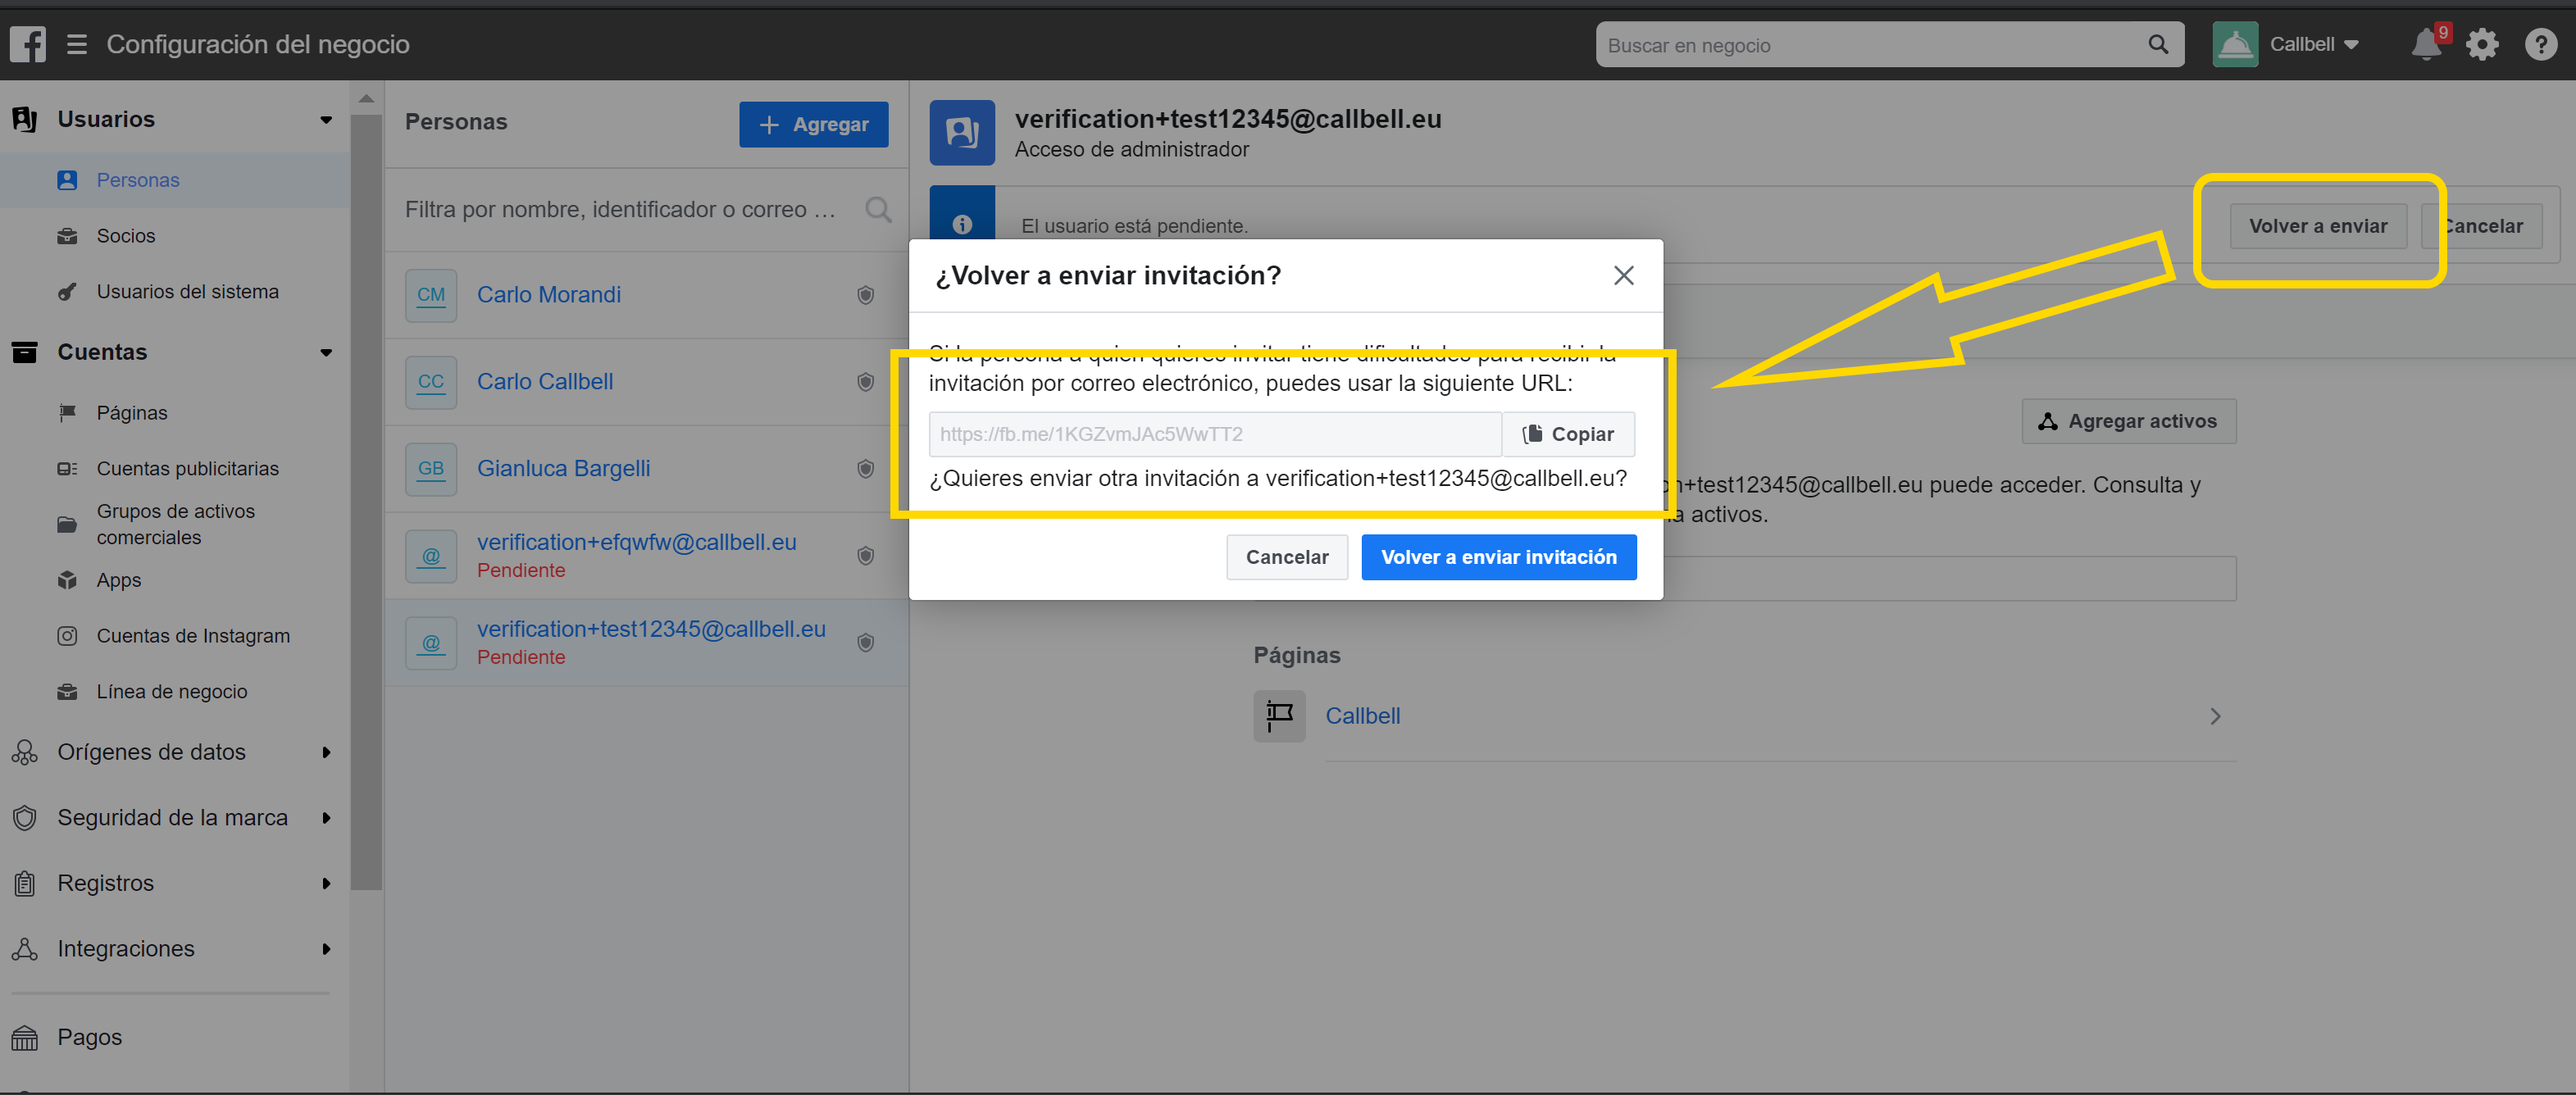Image resolution: width=2576 pixels, height=1095 pixels.
Task: Close the Volver a enviar invitación dialog
Action: [x=1623, y=275]
